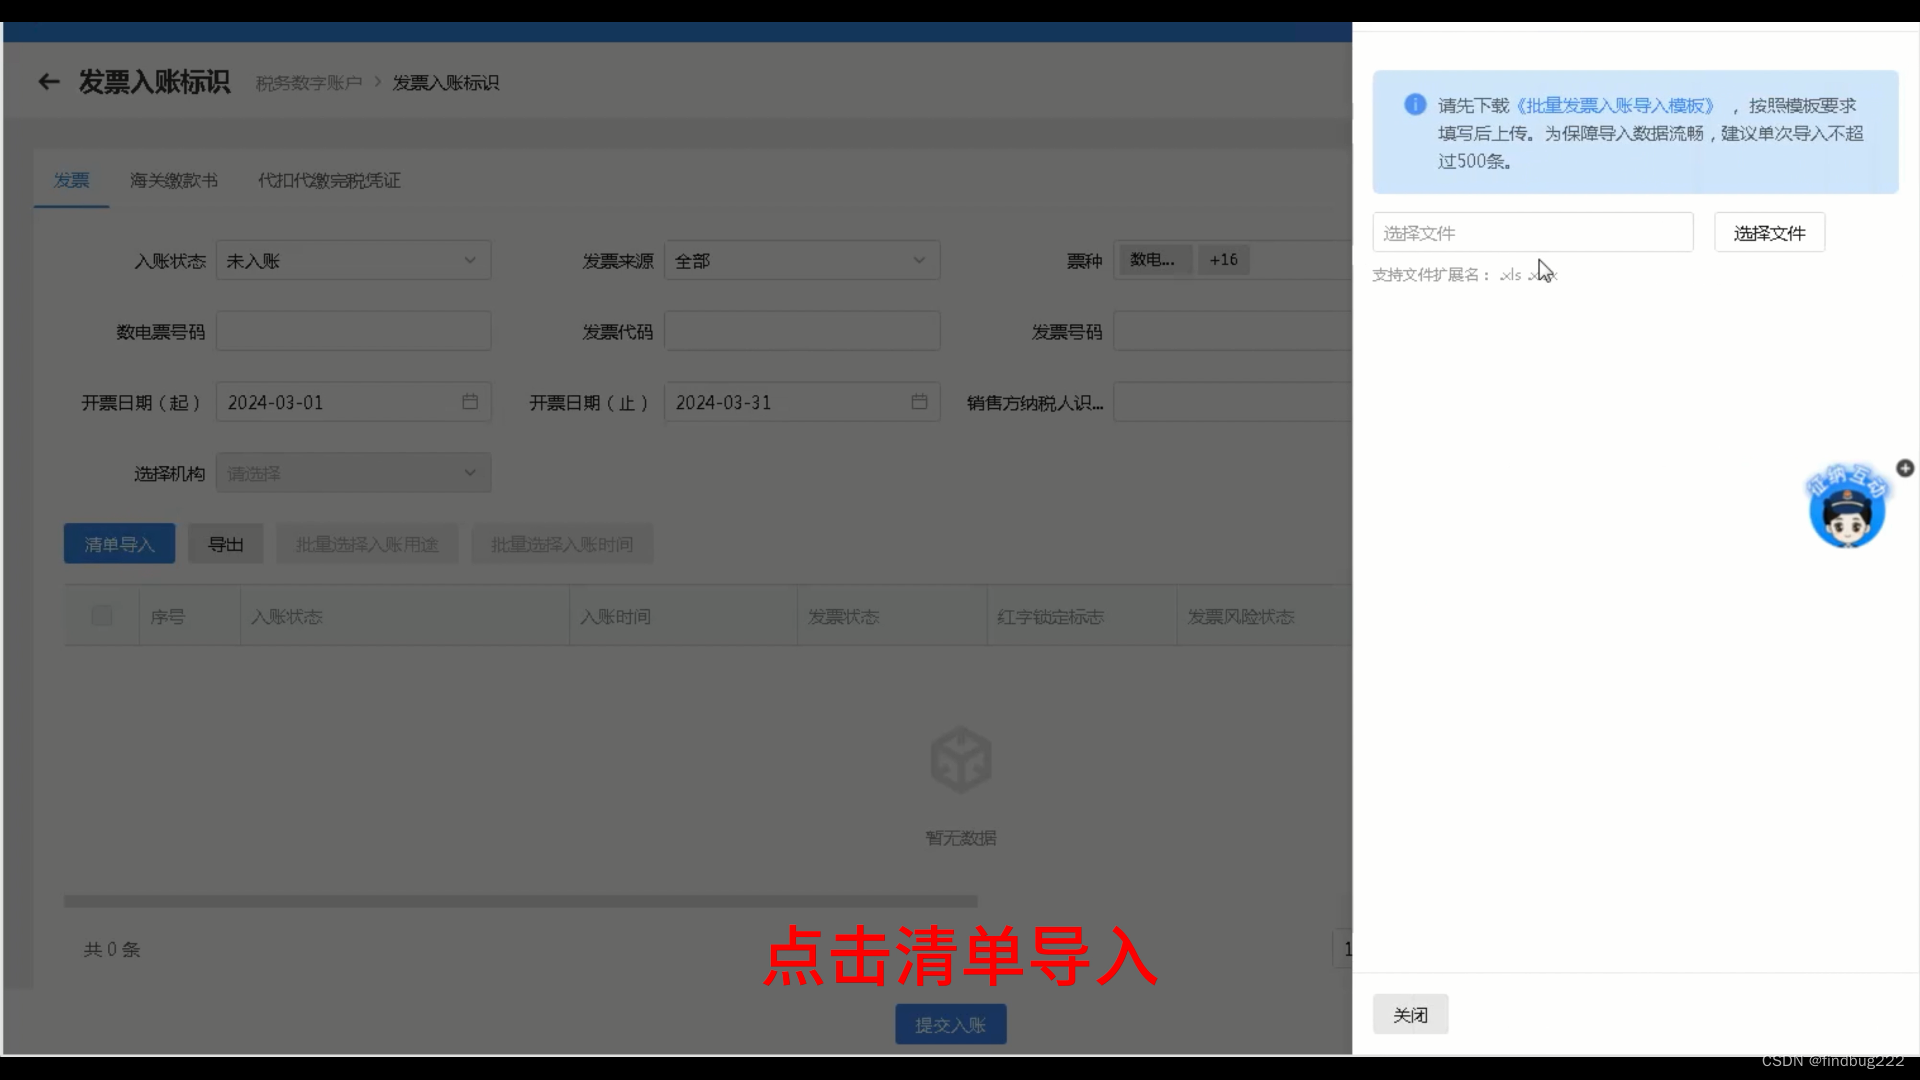Click the +16 tag in 票种 field
The width and height of the screenshot is (1920, 1080).
(1223, 260)
